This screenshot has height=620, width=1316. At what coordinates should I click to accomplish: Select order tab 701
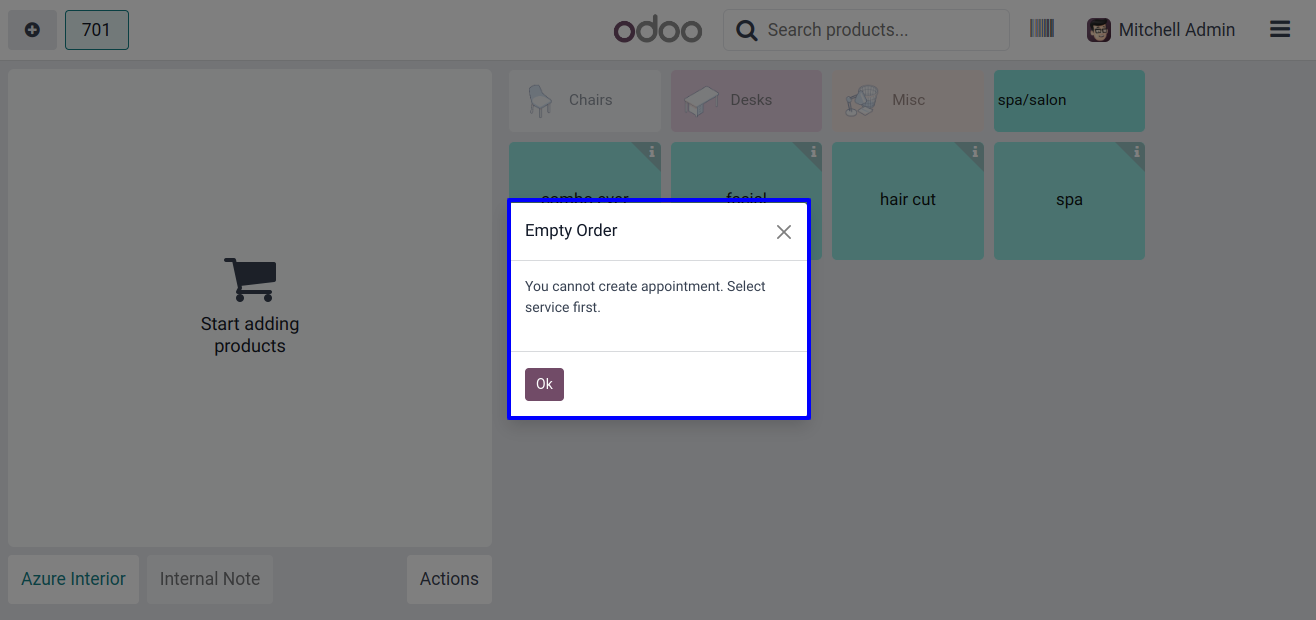[x=96, y=30]
